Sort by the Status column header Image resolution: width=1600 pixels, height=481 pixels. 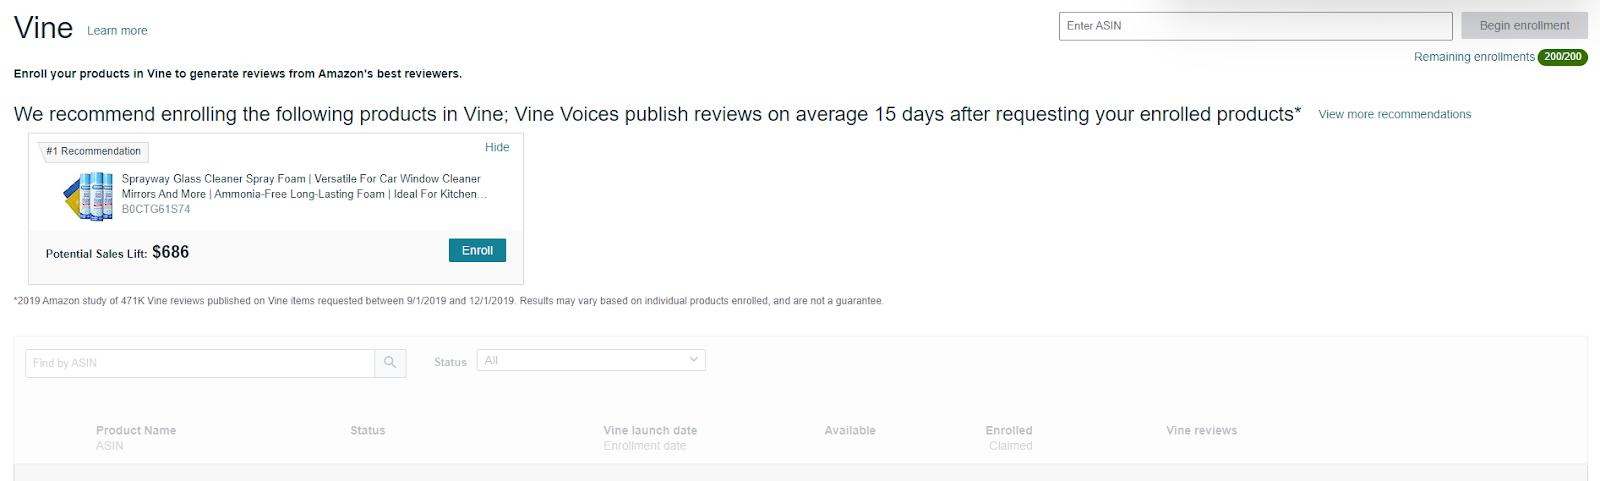pos(367,431)
